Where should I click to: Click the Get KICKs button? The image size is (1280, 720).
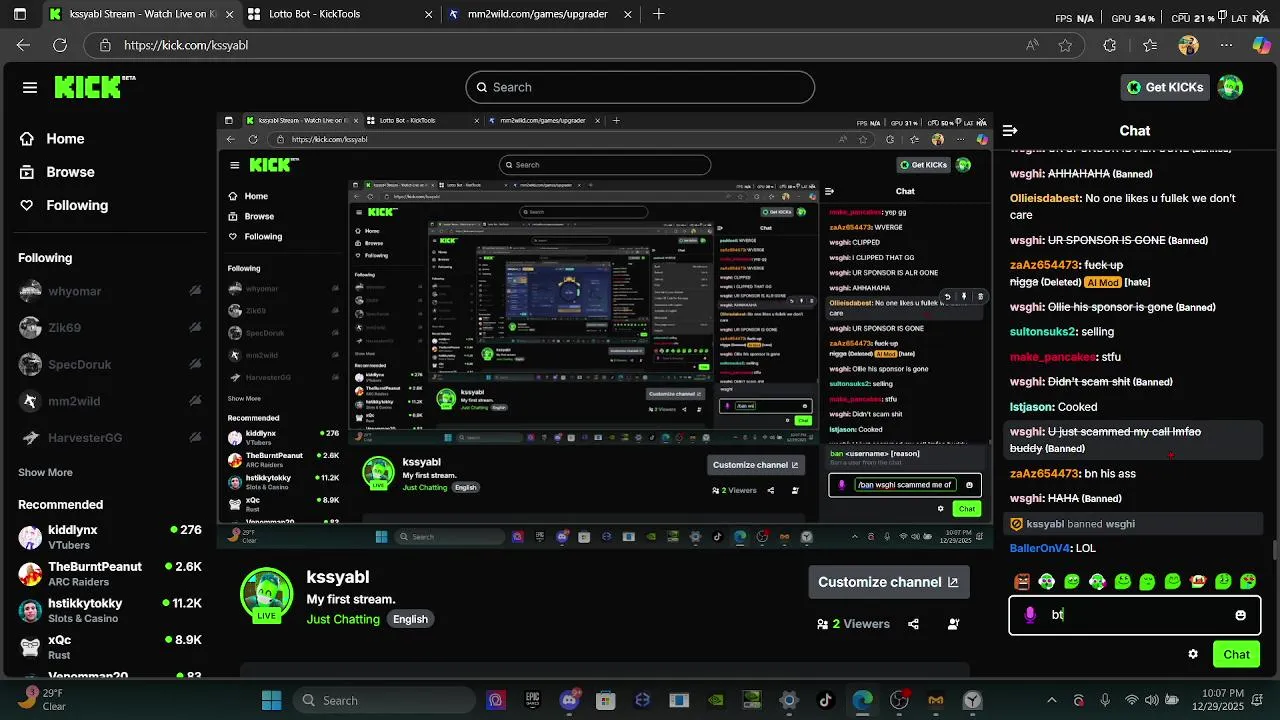[1165, 87]
